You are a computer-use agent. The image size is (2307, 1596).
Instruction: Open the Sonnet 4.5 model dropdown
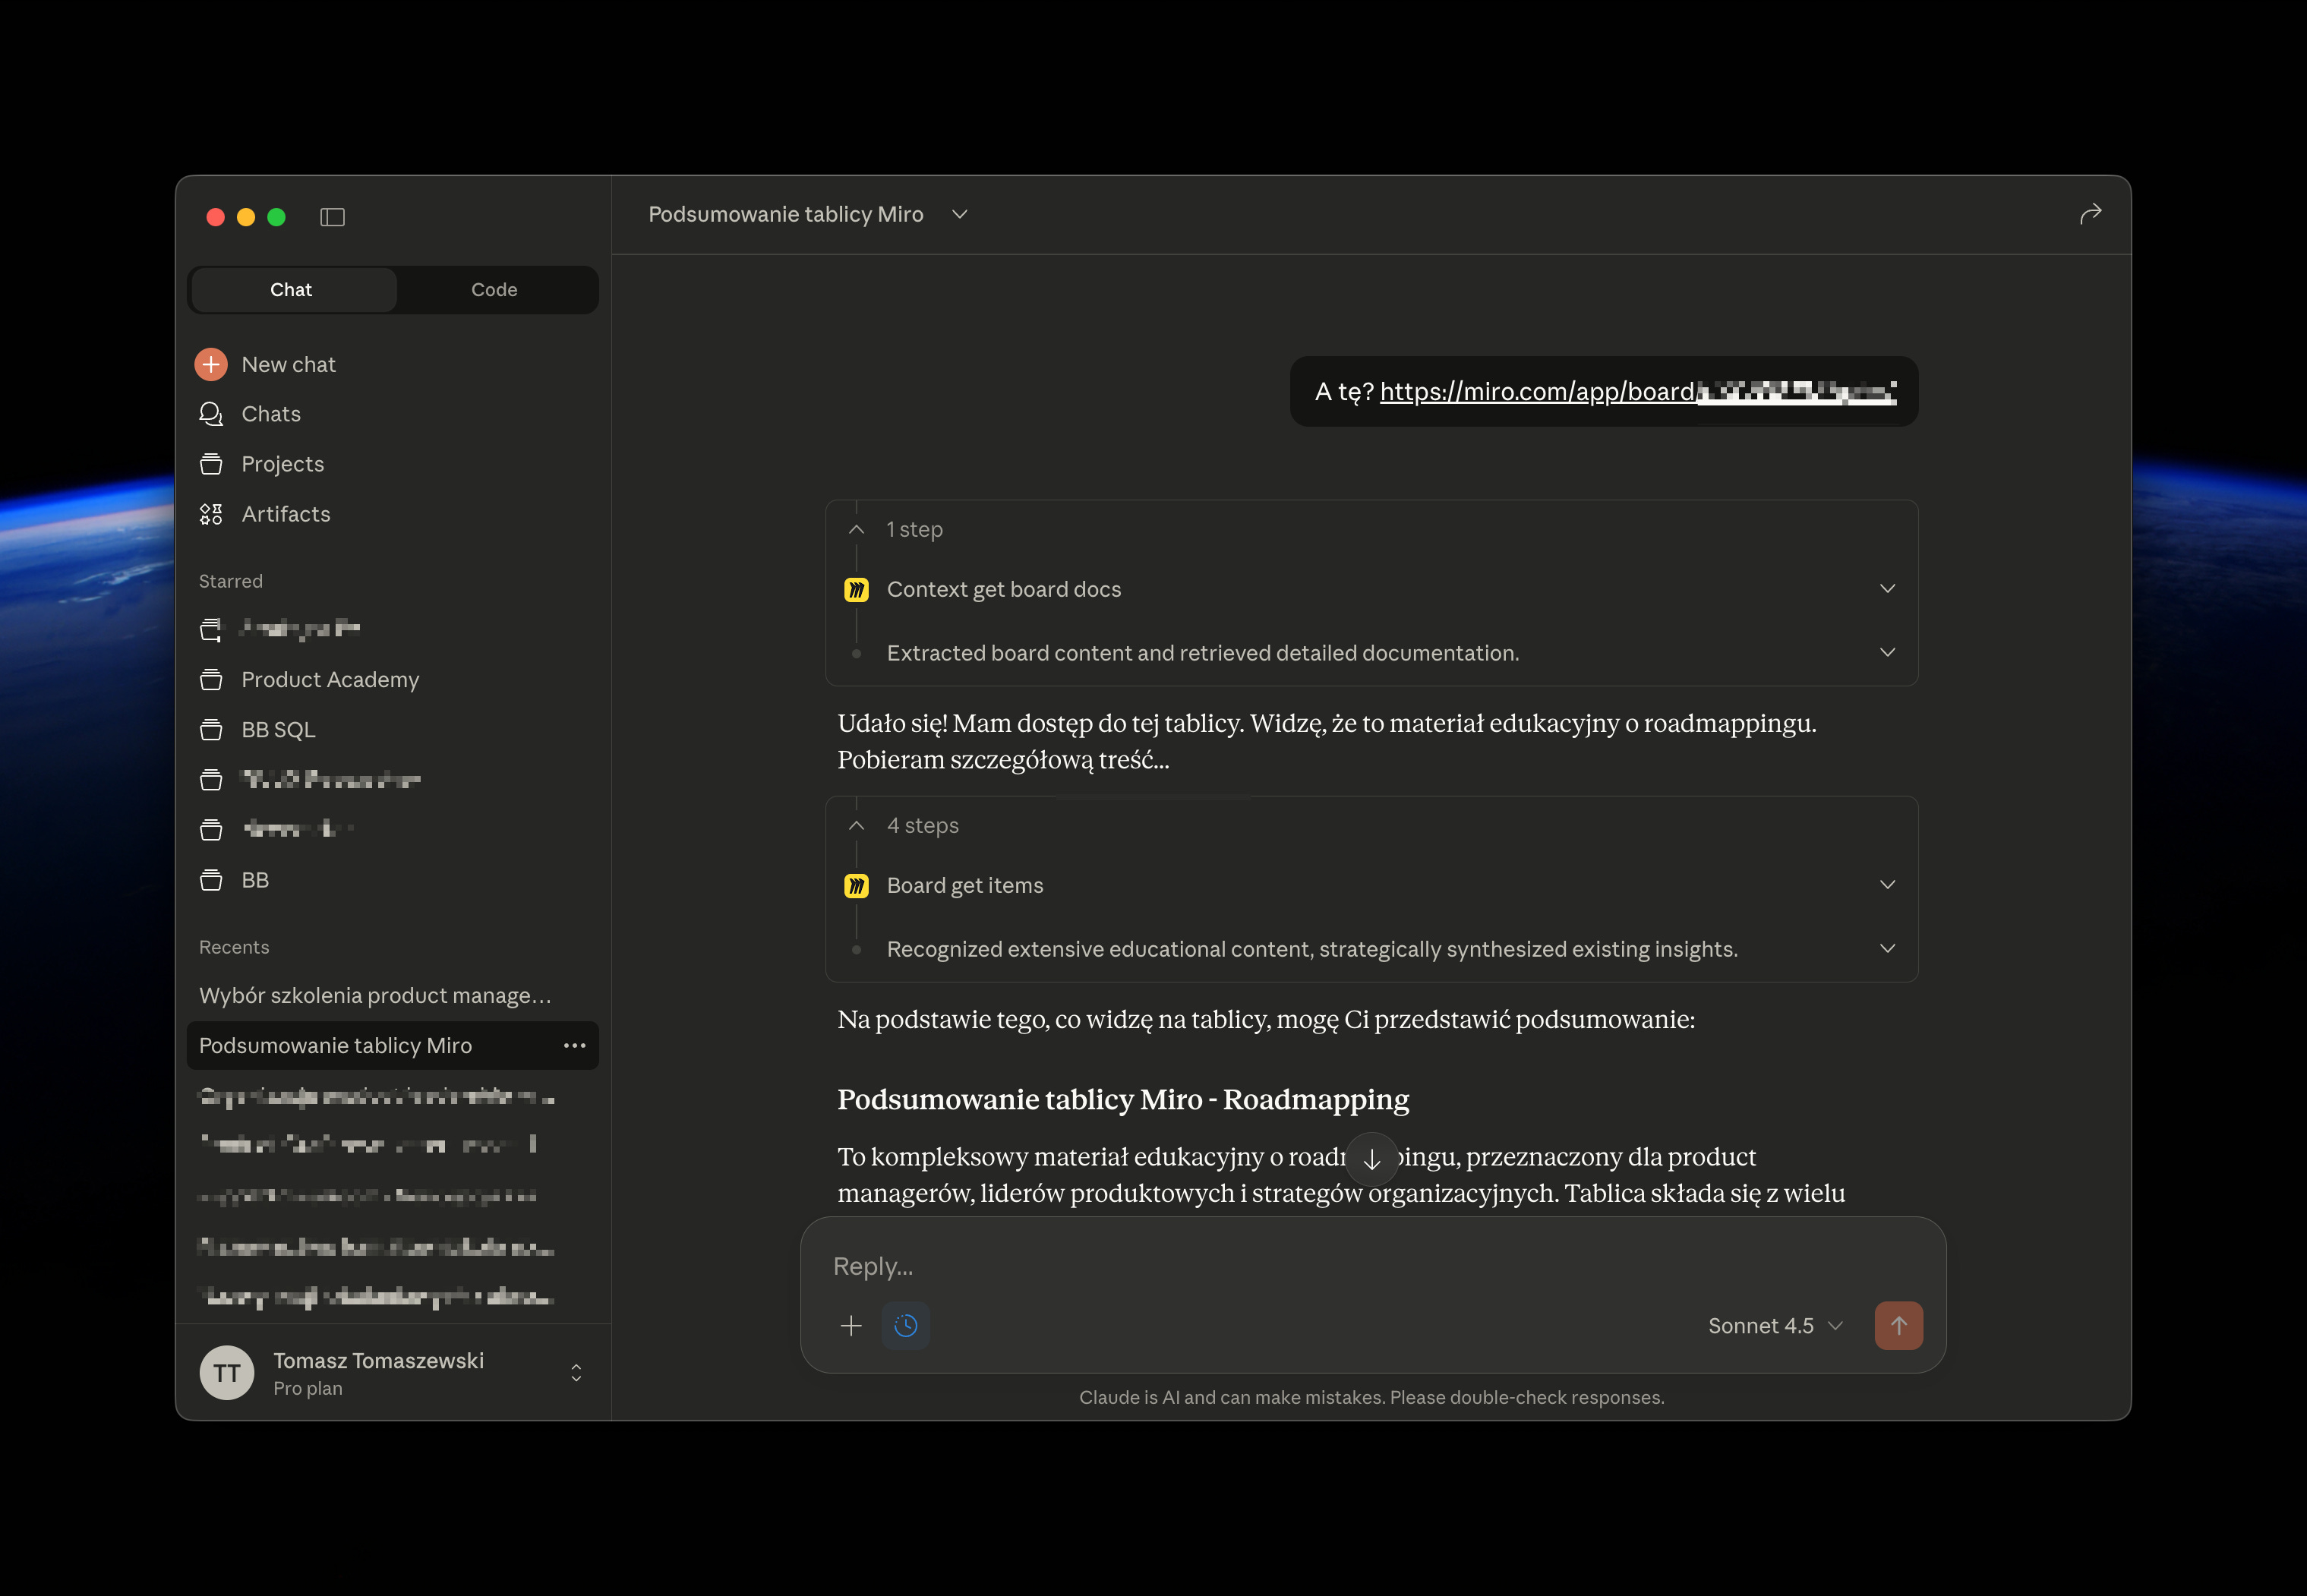[1774, 1326]
